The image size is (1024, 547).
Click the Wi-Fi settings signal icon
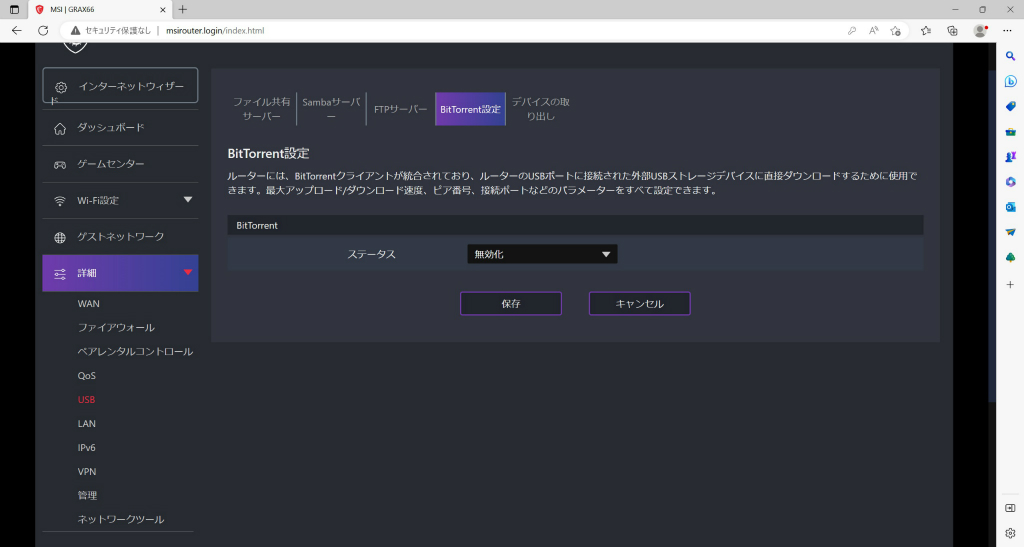[x=60, y=201]
